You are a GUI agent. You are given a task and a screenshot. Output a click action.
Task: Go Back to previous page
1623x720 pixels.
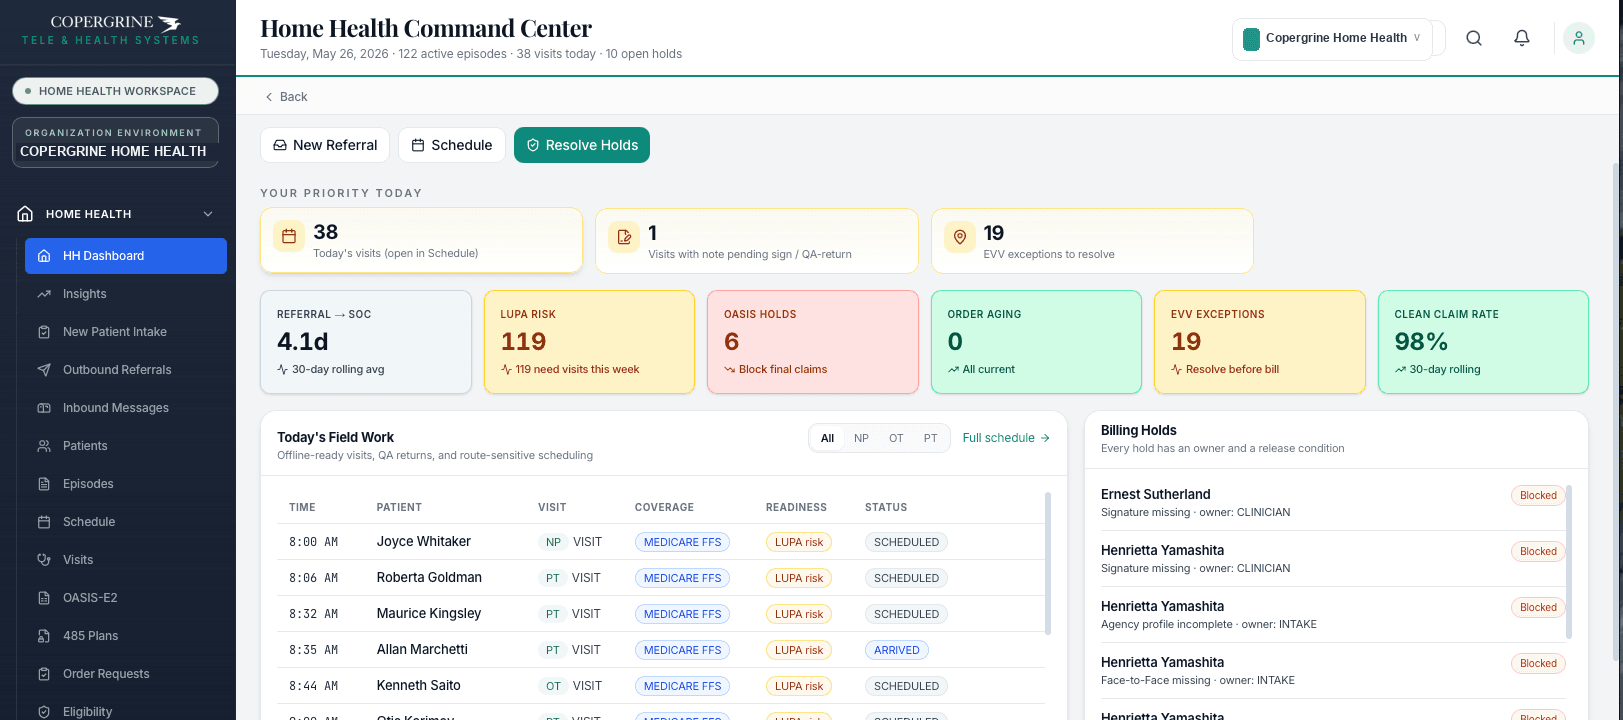coord(286,97)
